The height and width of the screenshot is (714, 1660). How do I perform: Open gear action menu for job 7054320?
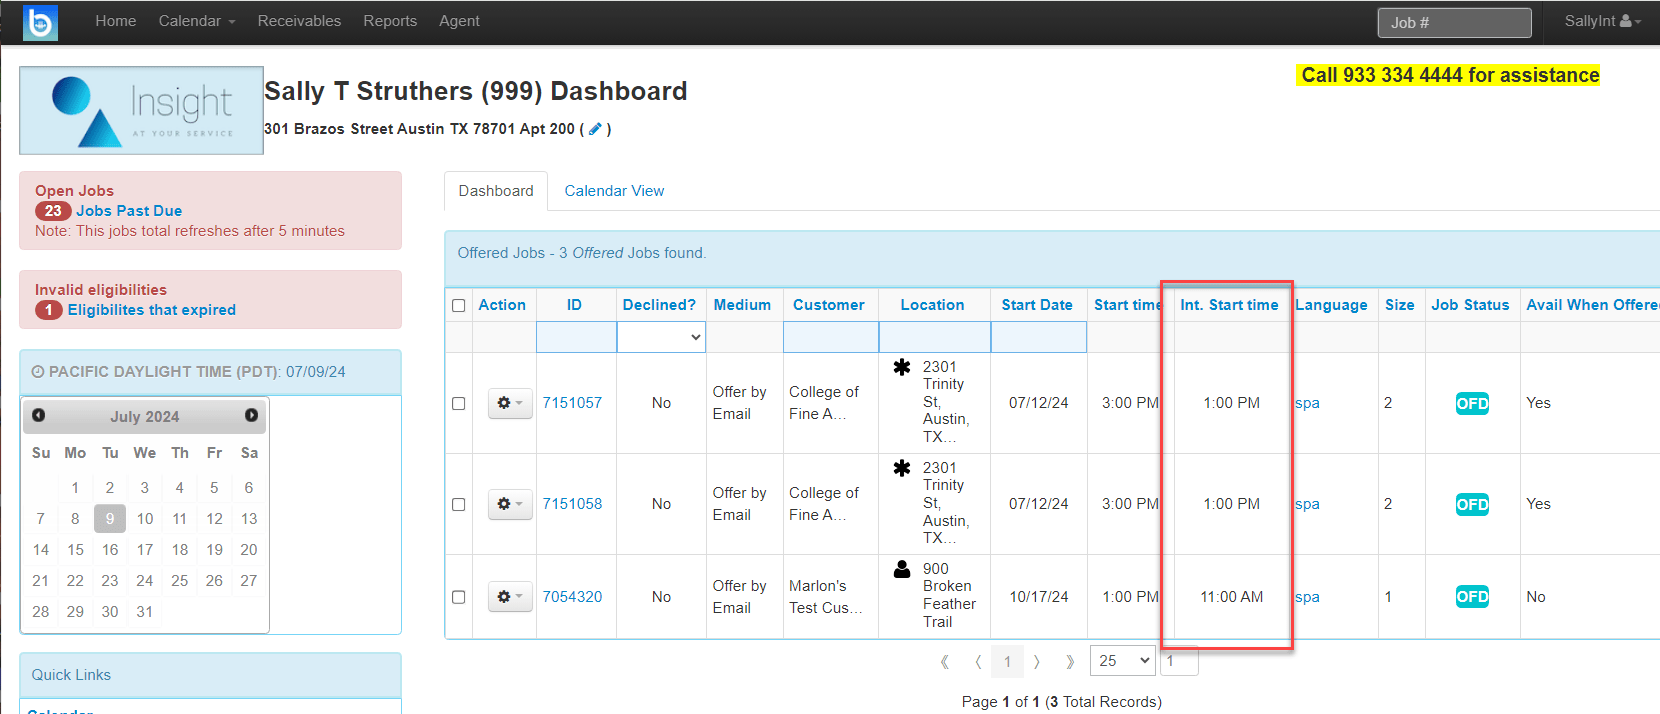pos(510,597)
